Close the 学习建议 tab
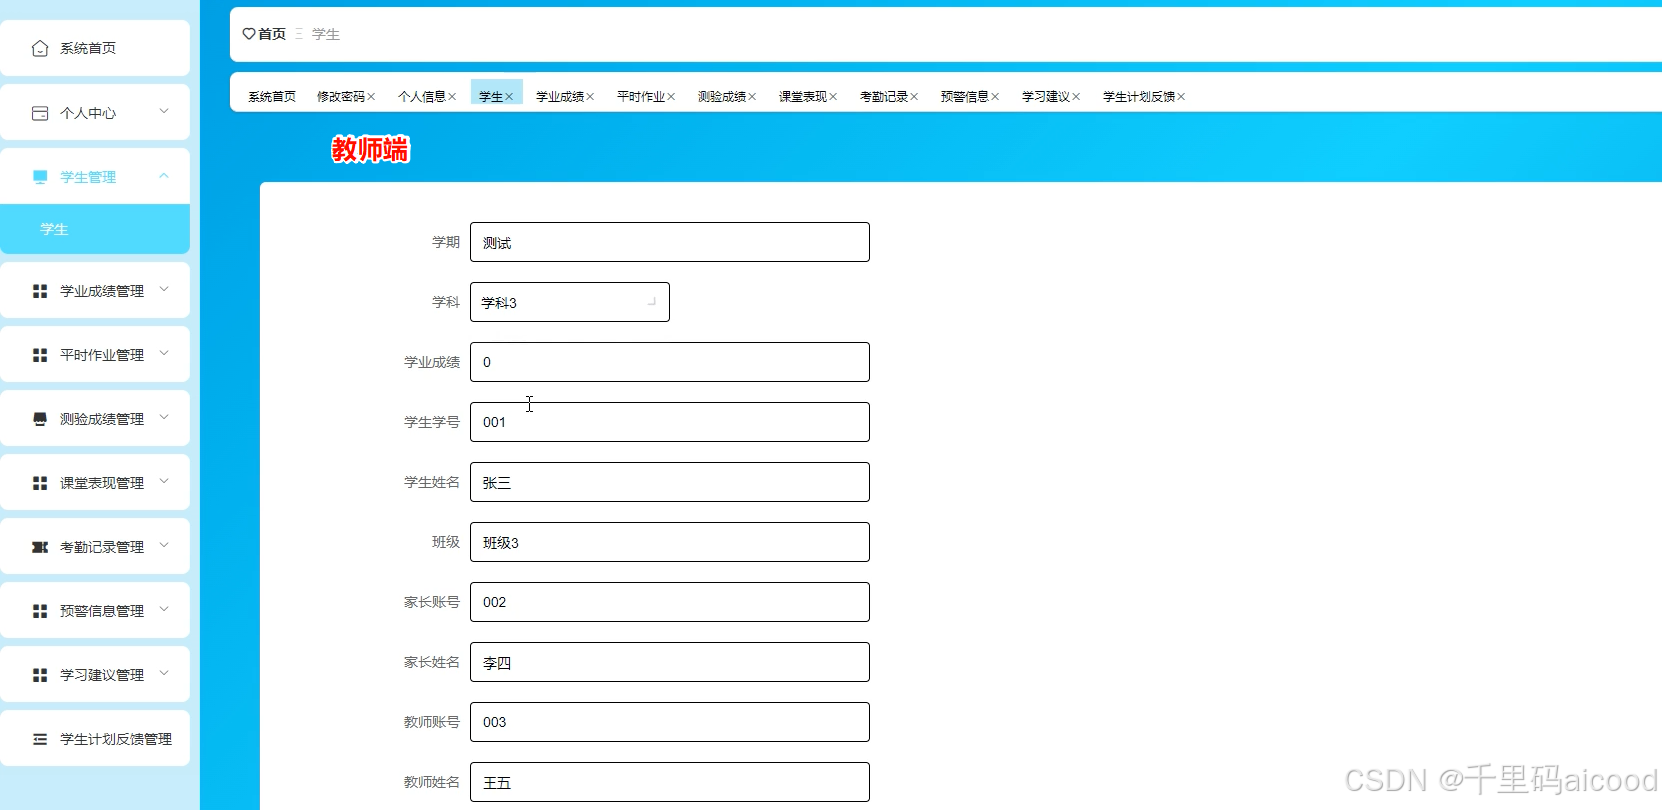 point(1076,97)
